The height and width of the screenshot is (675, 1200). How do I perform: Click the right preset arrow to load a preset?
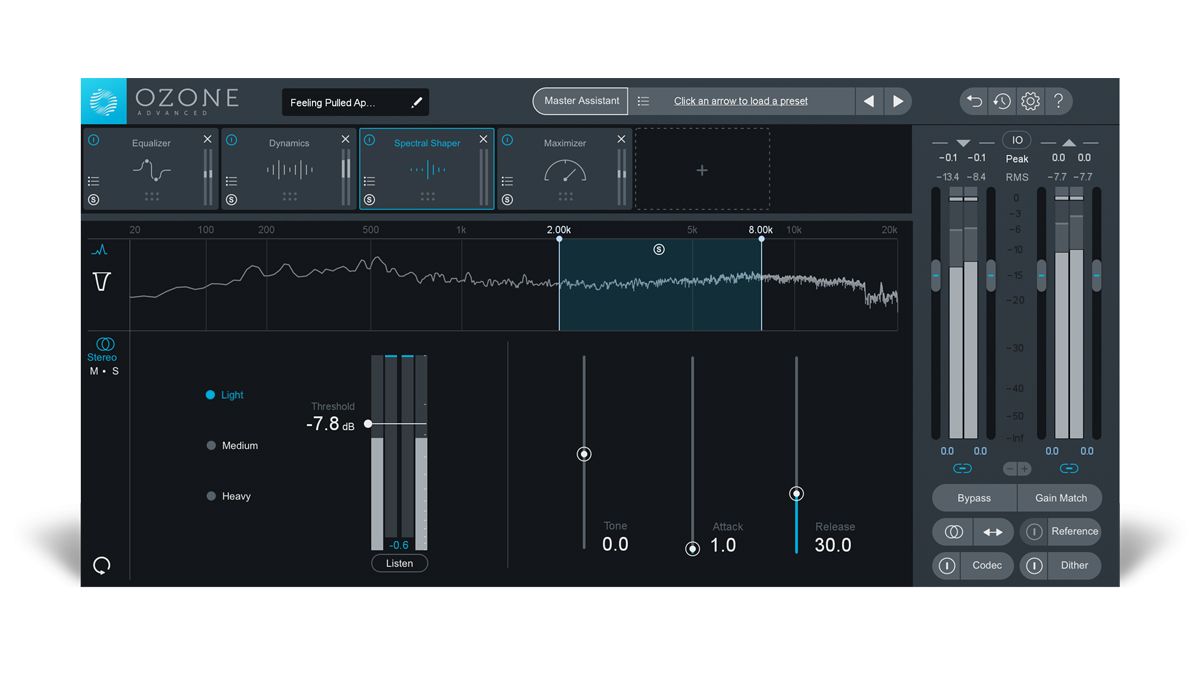[x=897, y=100]
